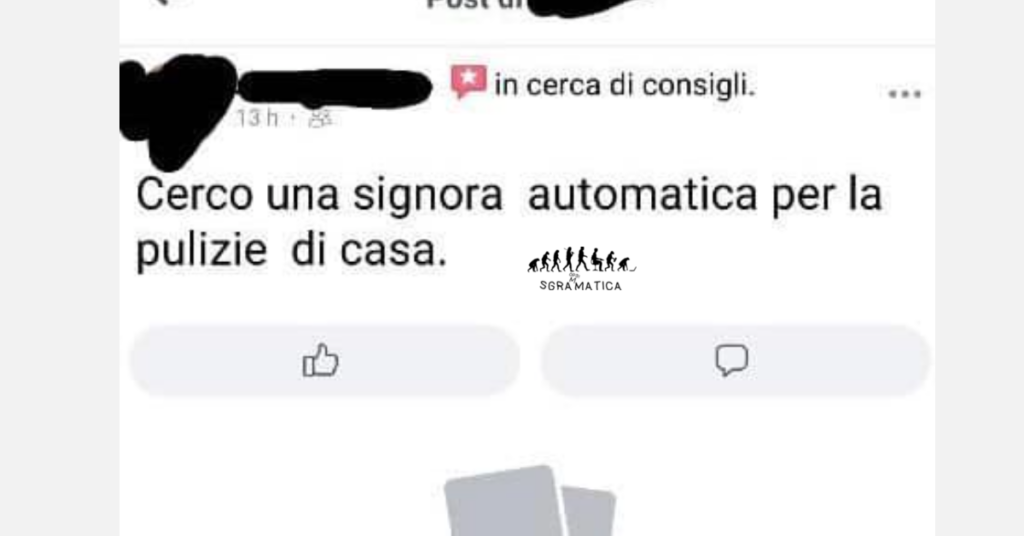Open the three-dot post options menu
The image size is (1024, 536).
click(x=905, y=94)
